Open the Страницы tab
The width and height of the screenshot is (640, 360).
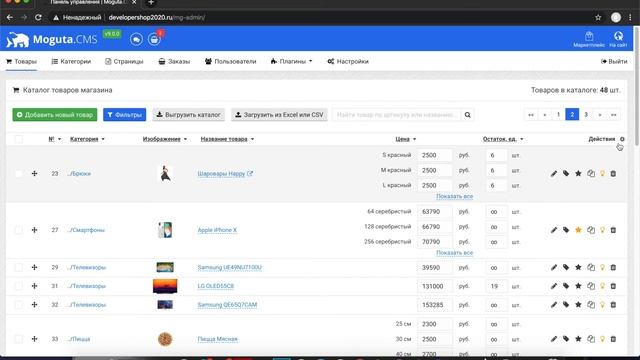pos(124,62)
